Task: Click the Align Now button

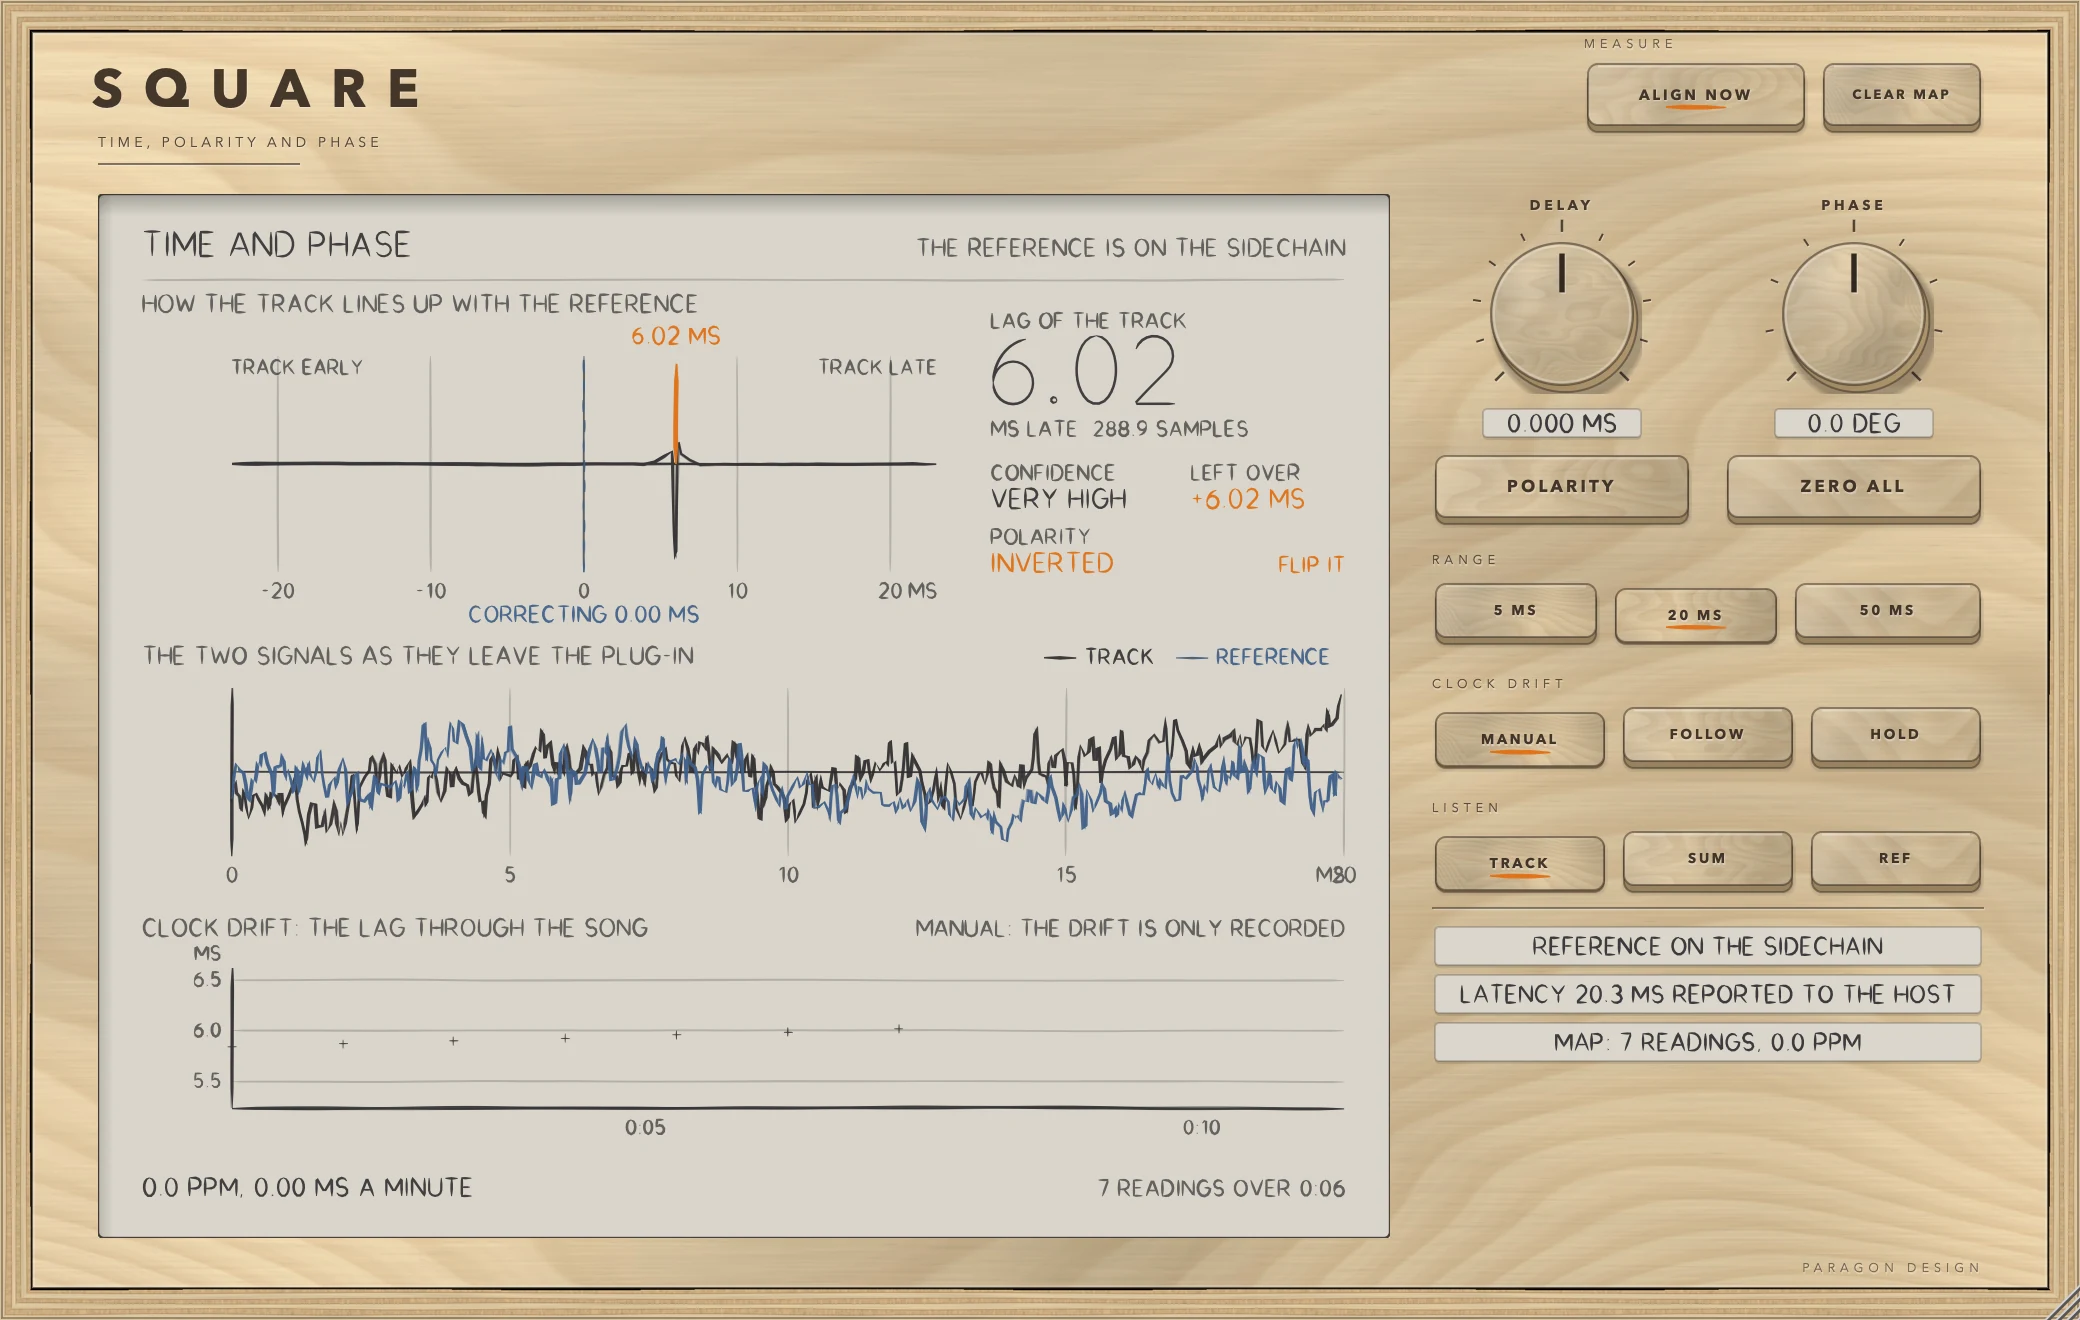Action: (1695, 95)
